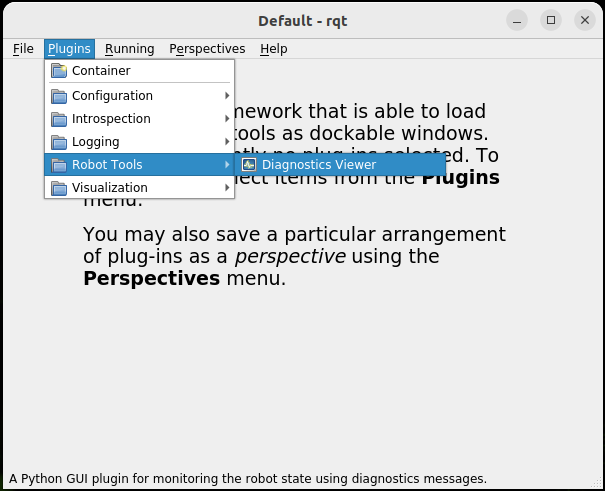
Task: Expand the Logging submenu arrow
Action: pos(227,142)
